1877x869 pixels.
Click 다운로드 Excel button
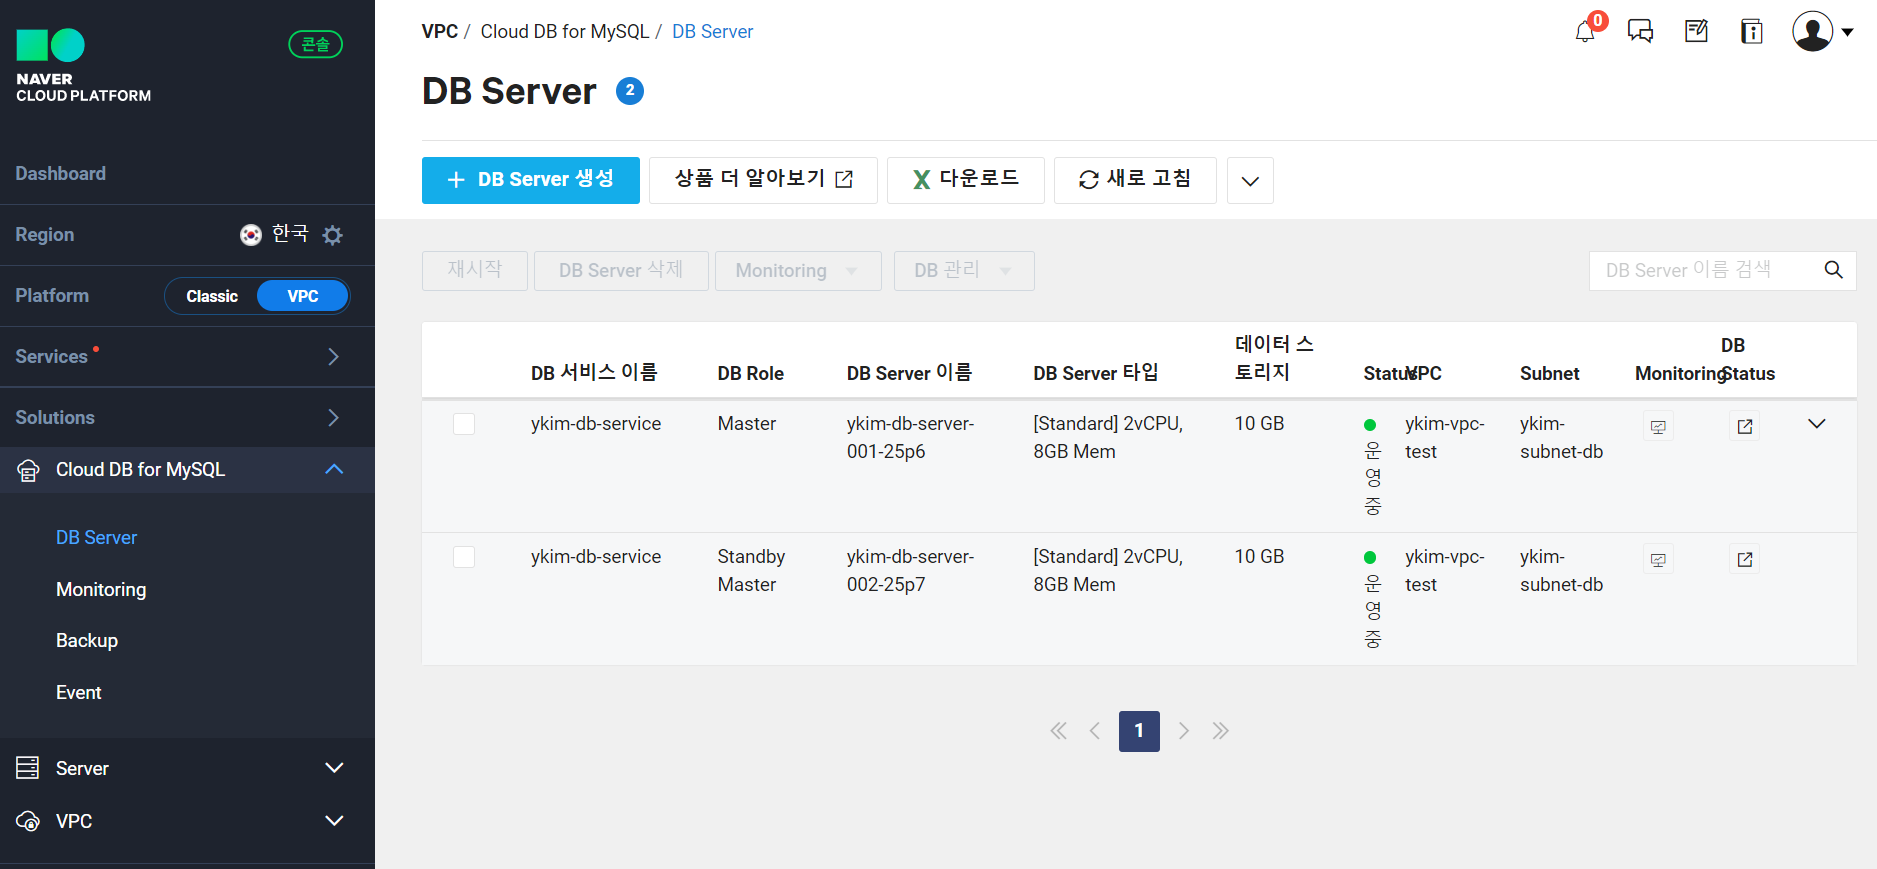[x=966, y=181]
